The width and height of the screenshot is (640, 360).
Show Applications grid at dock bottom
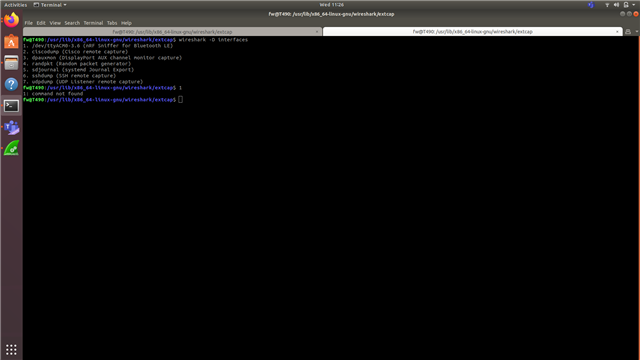point(11,349)
